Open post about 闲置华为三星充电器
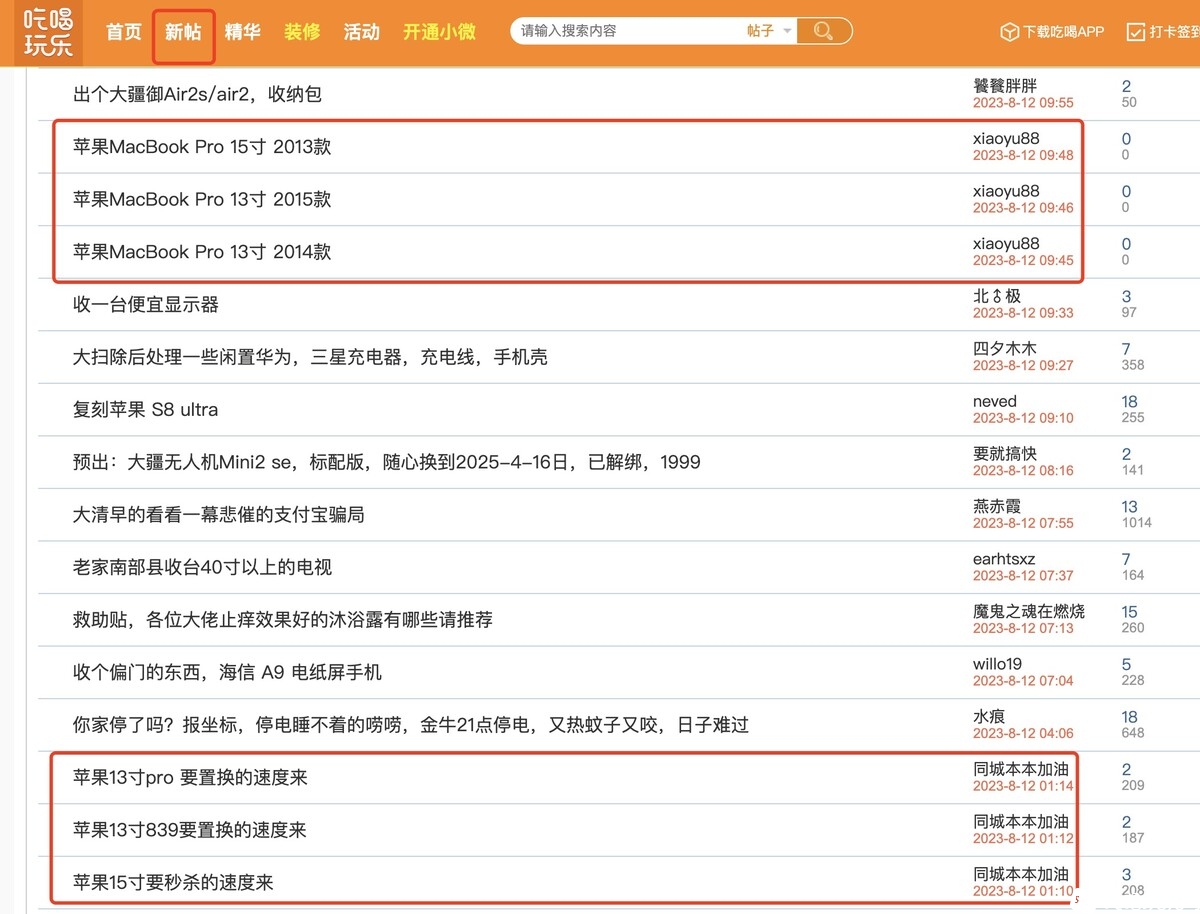 tap(310, 357)
